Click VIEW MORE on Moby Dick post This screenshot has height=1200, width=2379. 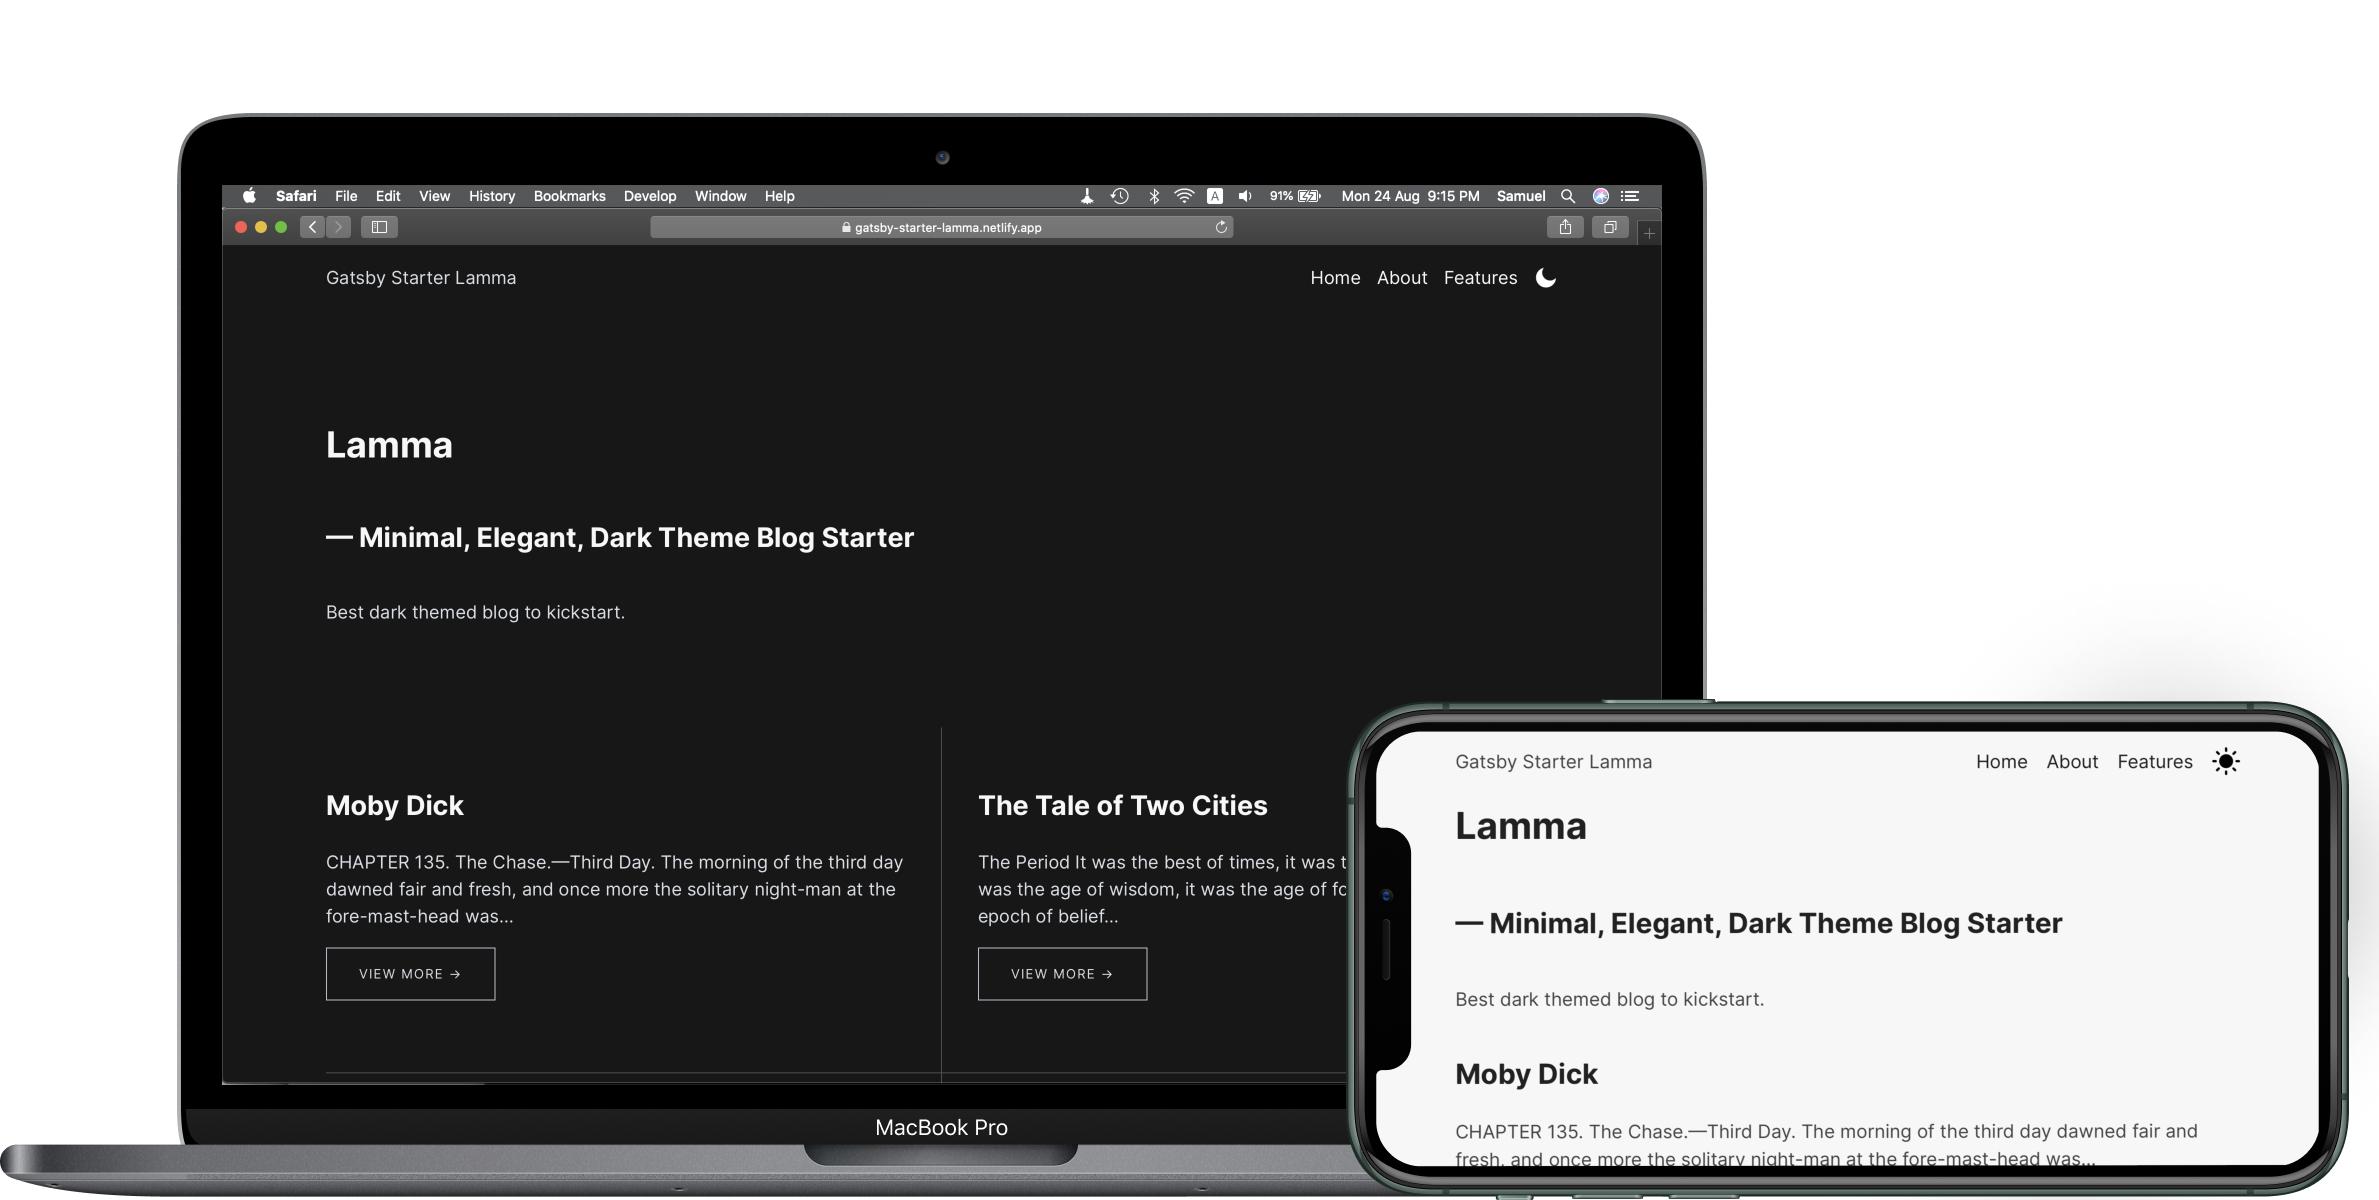[410, 973]
